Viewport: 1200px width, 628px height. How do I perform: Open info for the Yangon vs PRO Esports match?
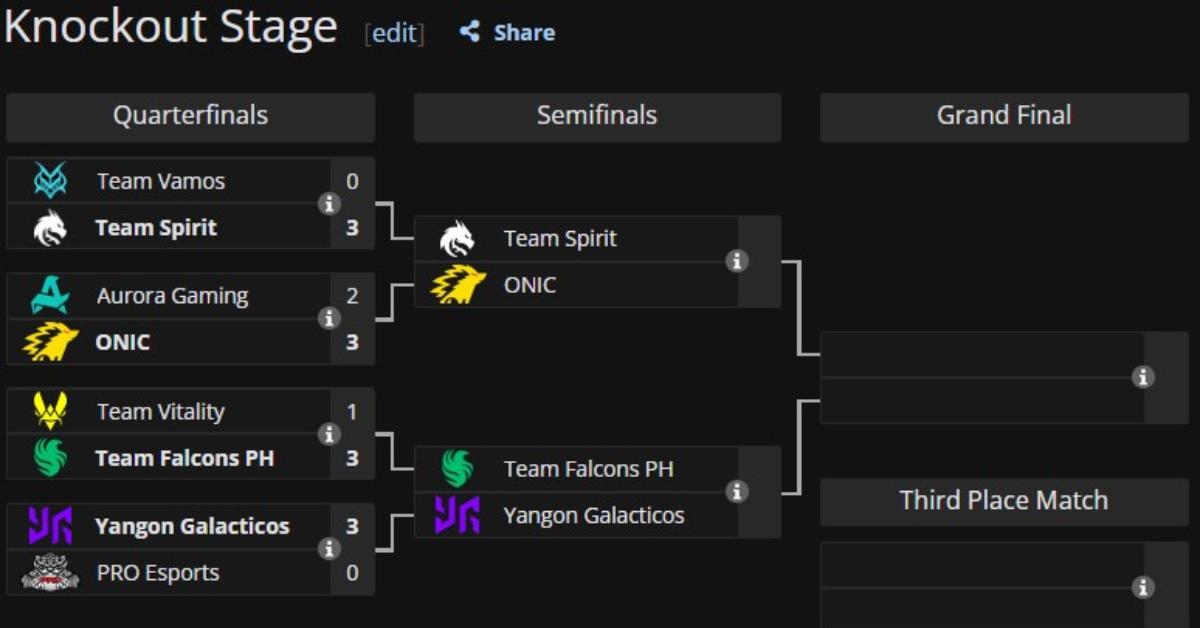(329, 549)
